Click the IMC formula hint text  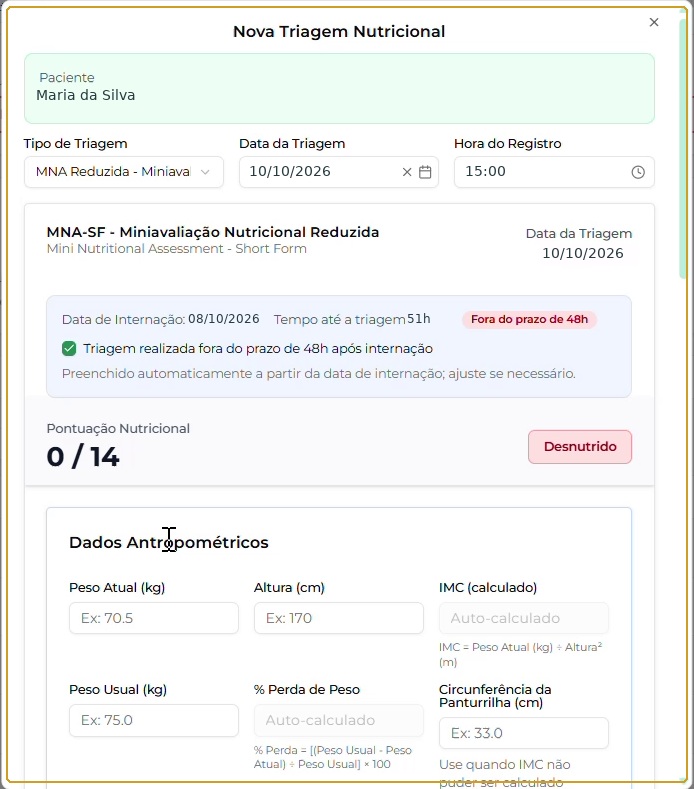(x=520, y=654)
